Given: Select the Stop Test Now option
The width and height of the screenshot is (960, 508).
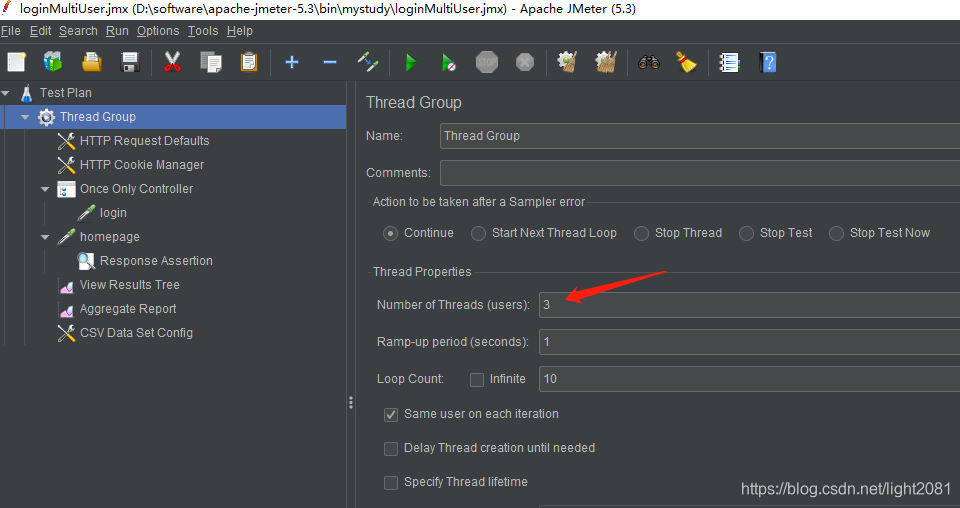Looking at the screenshot, I should [x=836, y=233].
